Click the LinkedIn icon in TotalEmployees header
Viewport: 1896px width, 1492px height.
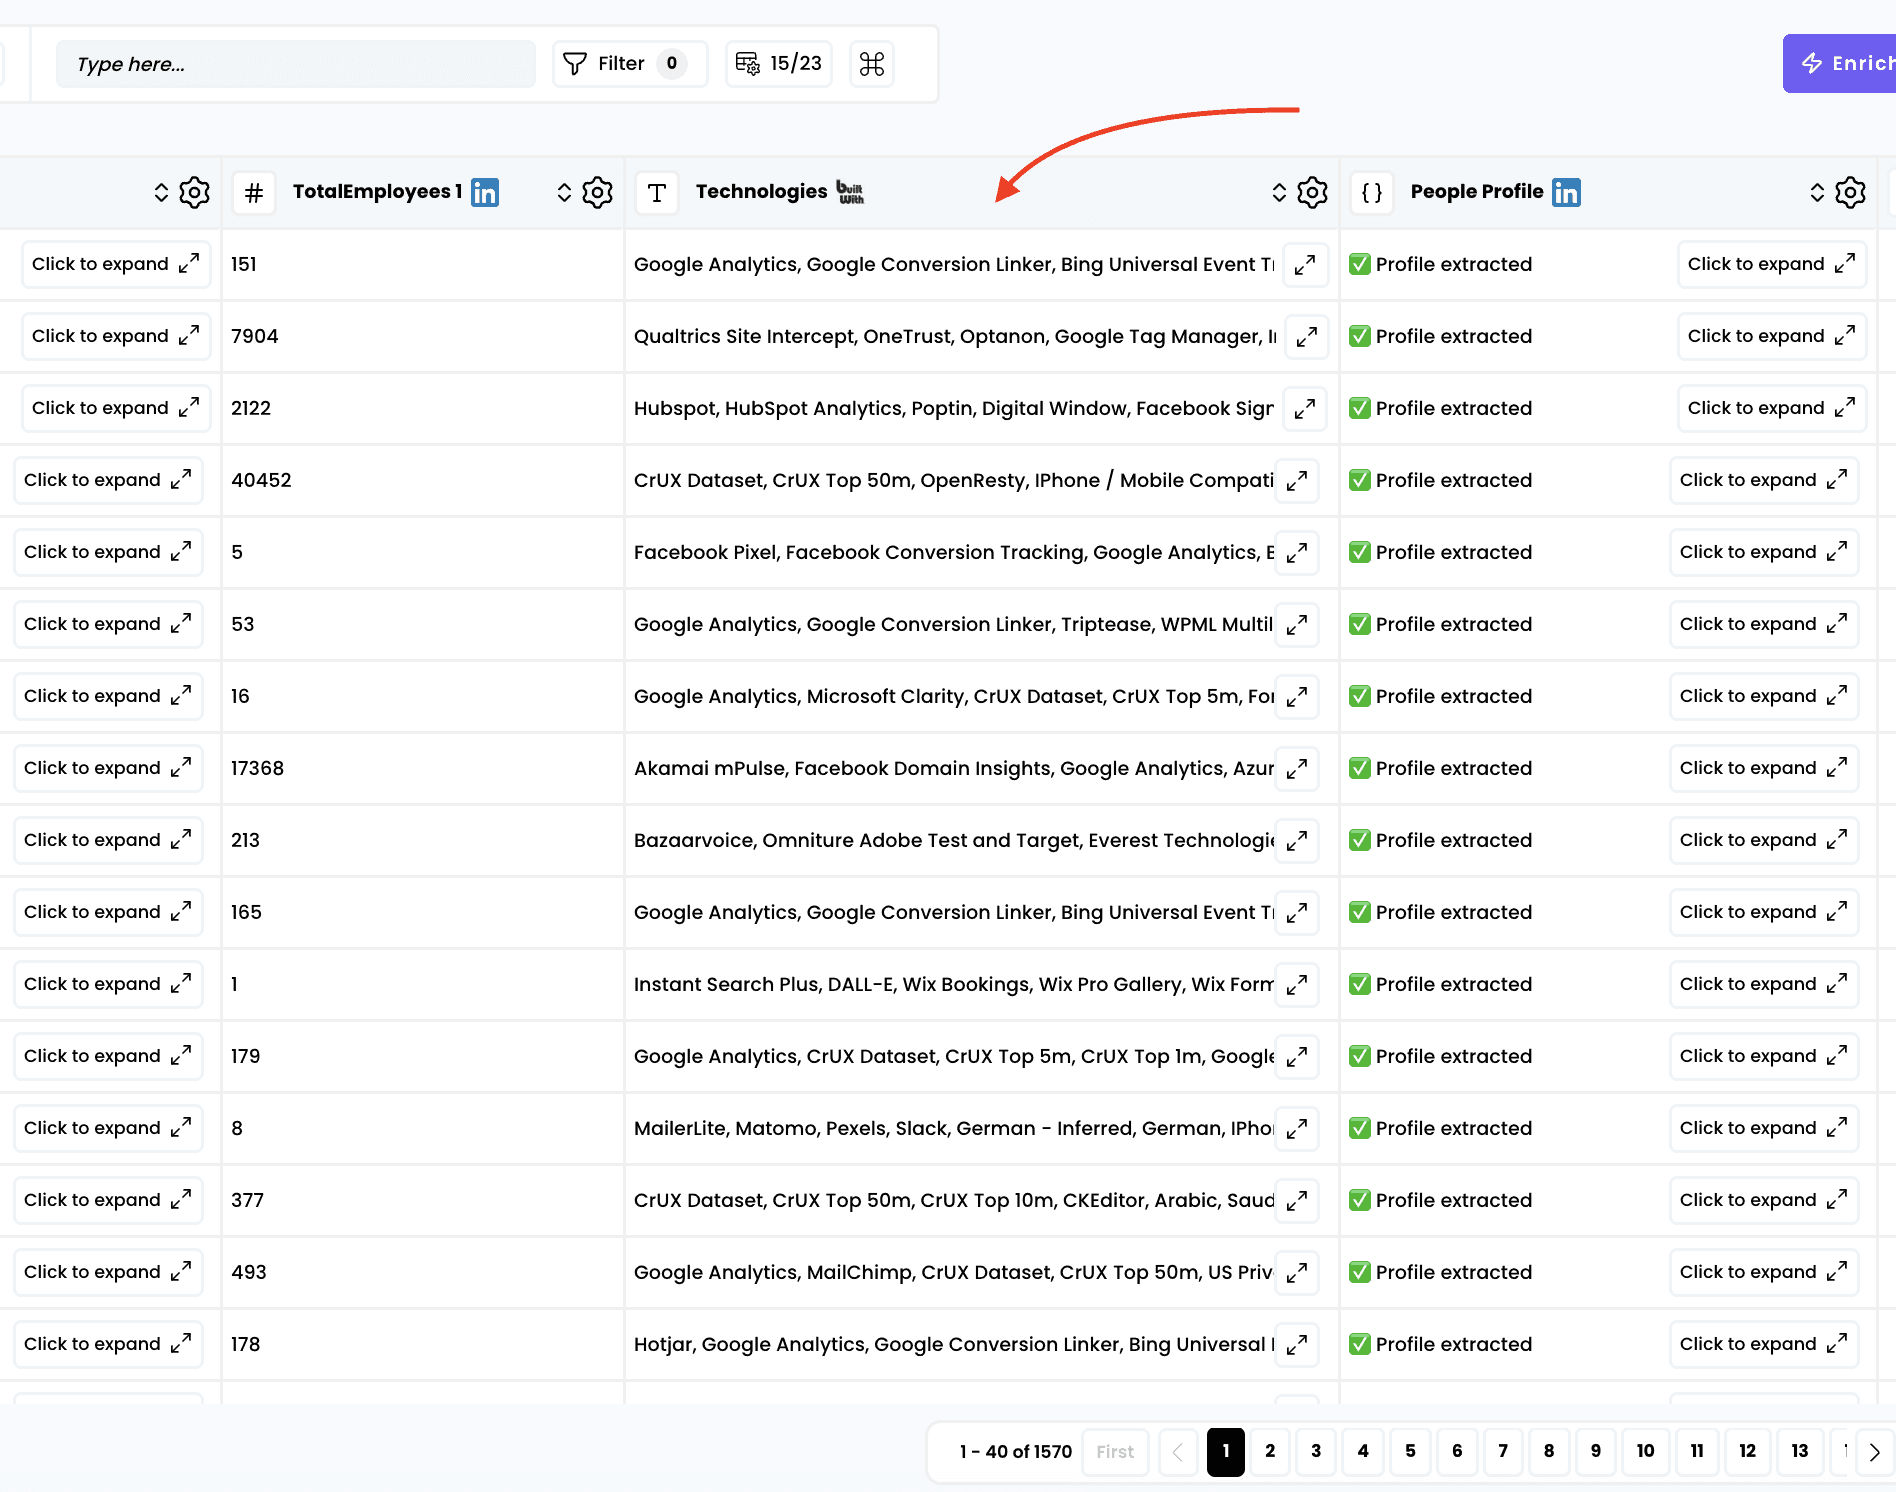(485, 192)
